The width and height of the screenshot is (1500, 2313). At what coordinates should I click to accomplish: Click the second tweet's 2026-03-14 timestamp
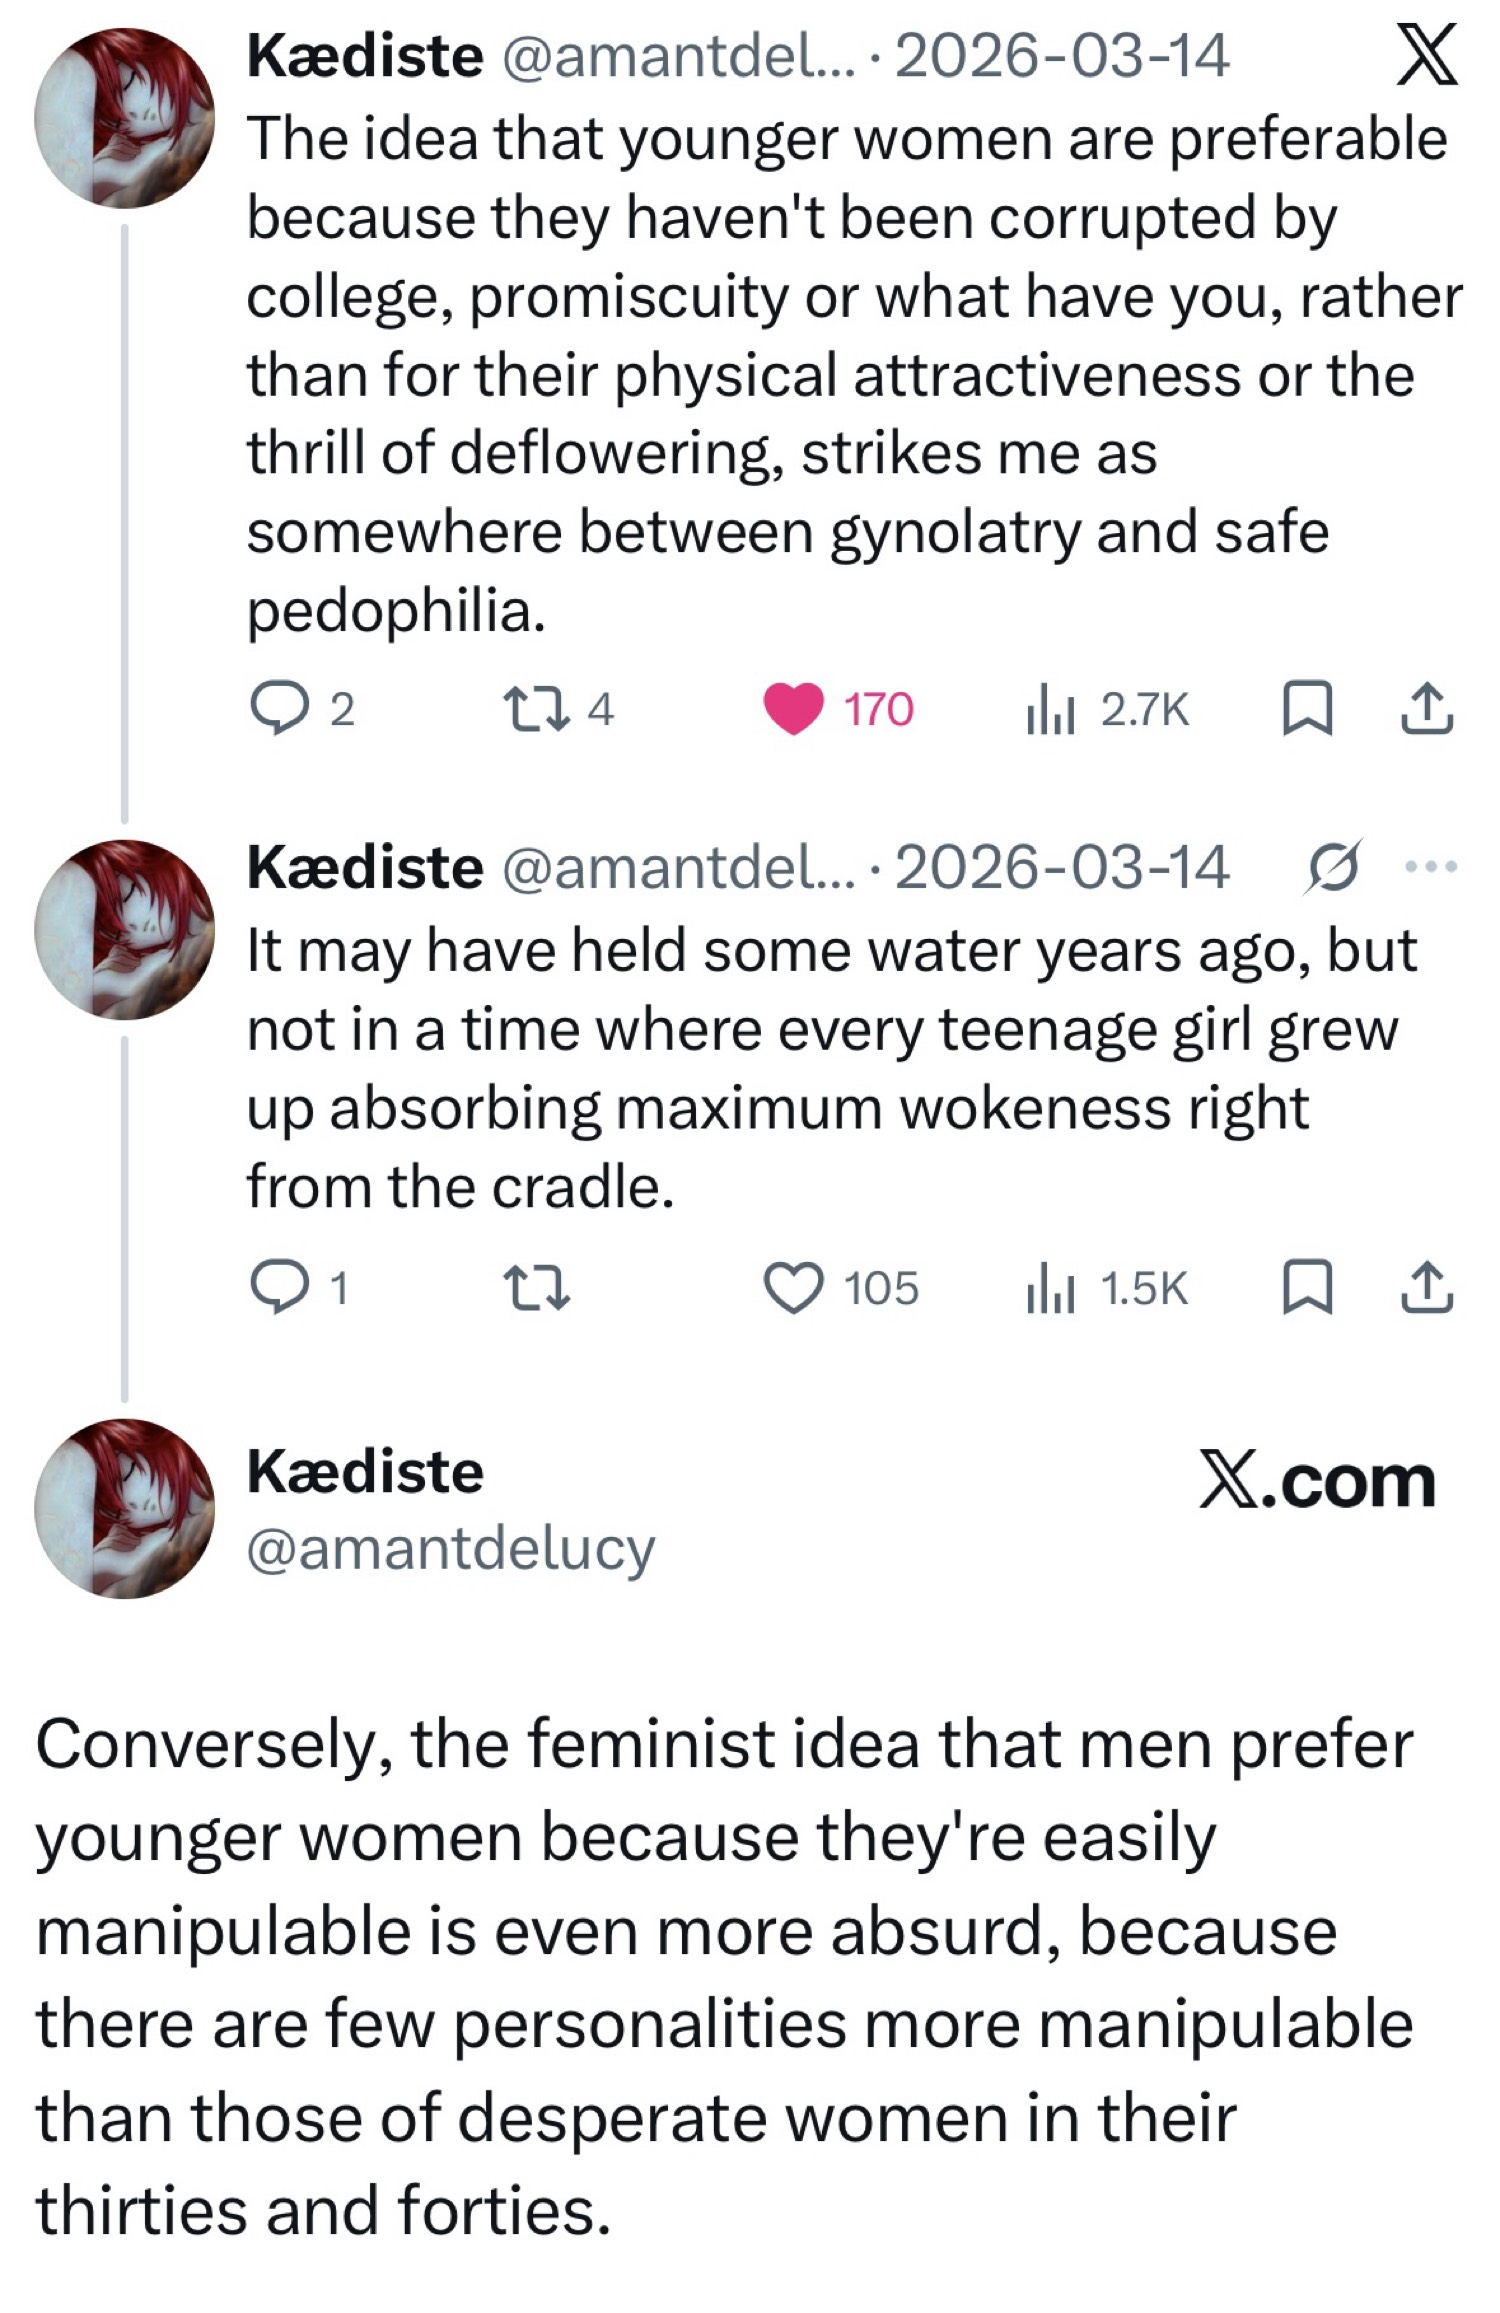[x=1062, y=868]
